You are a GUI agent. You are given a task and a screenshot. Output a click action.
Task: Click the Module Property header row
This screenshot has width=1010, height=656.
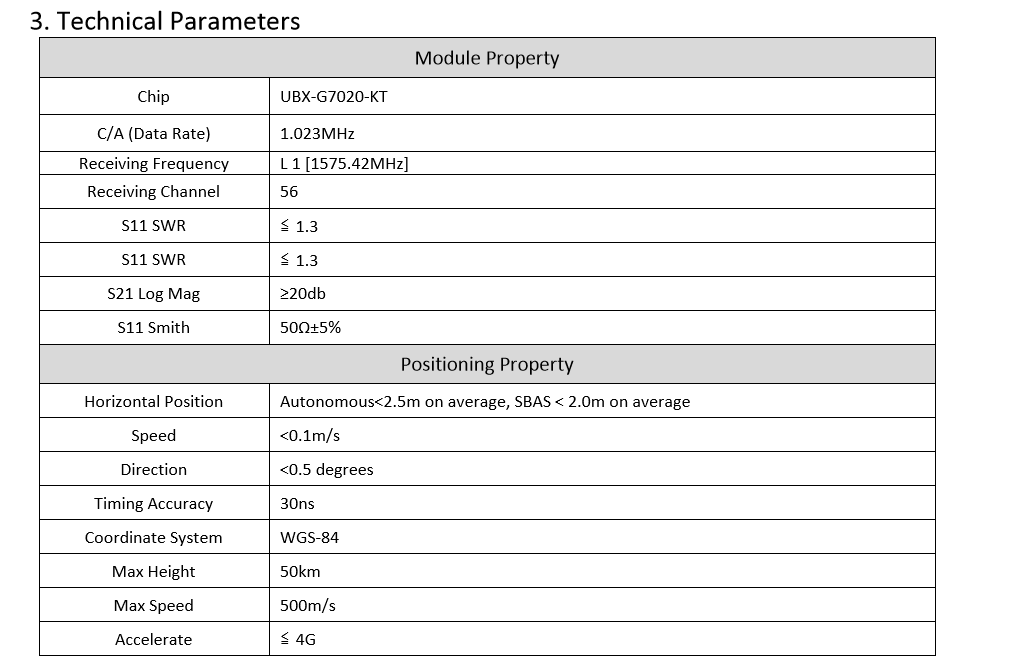487,58
